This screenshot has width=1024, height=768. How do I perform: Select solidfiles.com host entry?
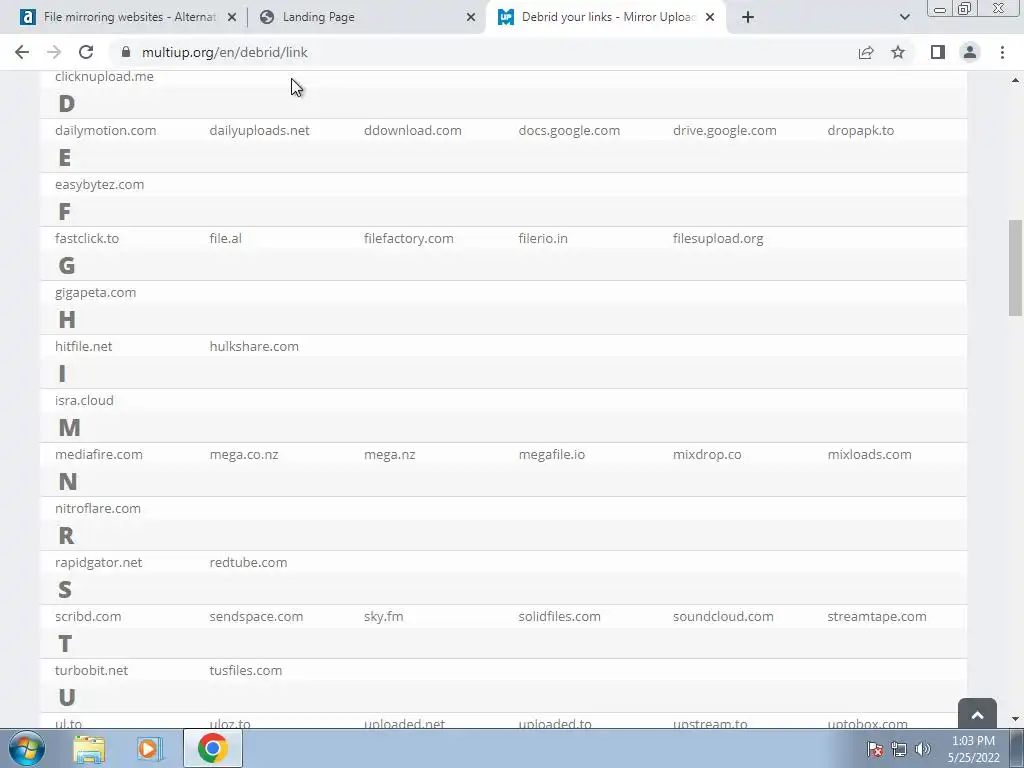tap(560, 616)
